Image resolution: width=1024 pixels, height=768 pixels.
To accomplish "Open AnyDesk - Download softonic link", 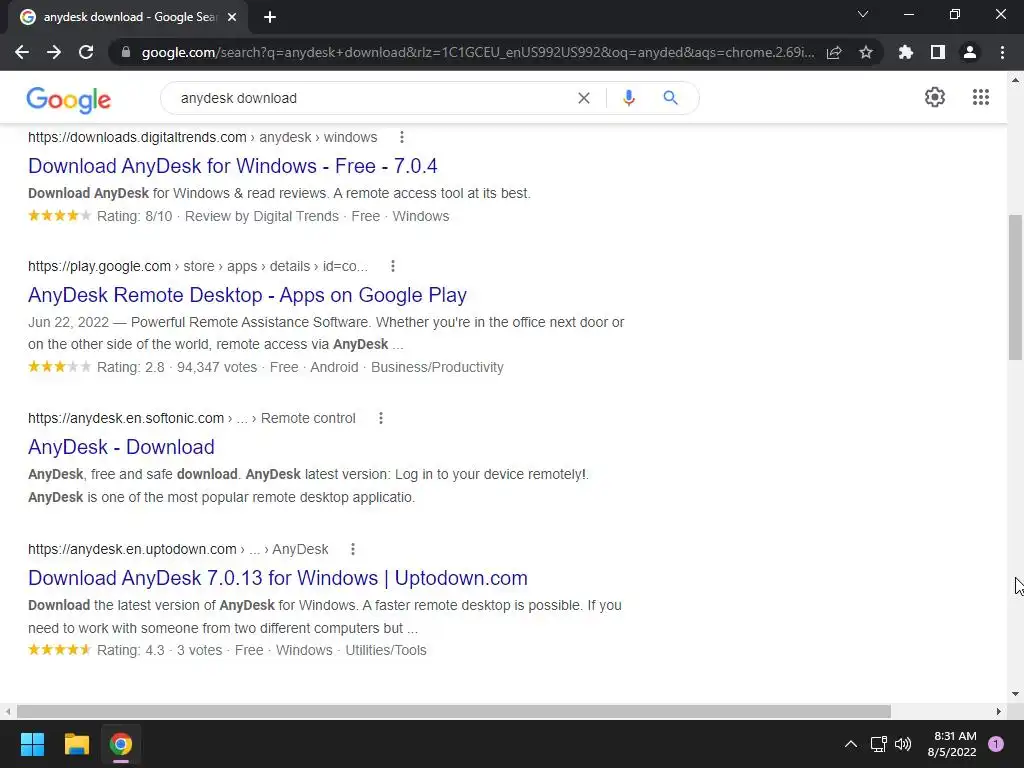I will (121, 447).
